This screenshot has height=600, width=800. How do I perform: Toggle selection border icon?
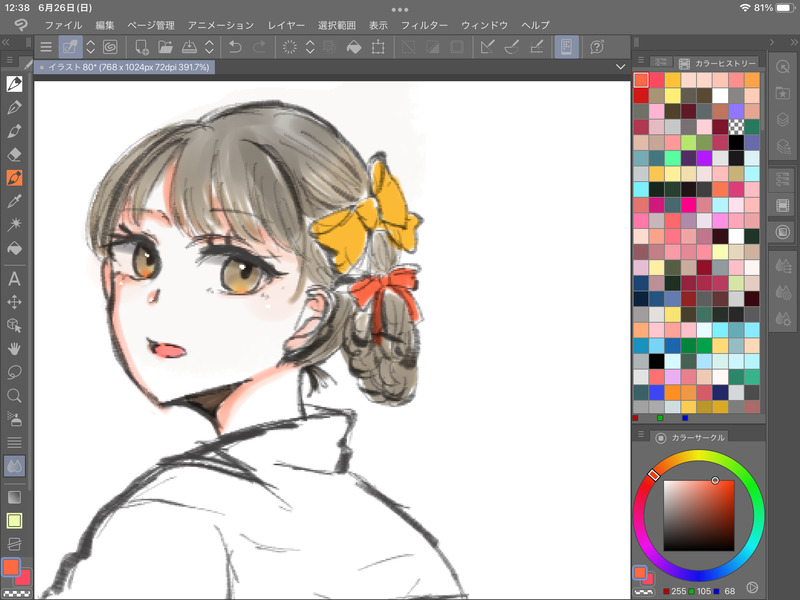(x=457, y=47)
